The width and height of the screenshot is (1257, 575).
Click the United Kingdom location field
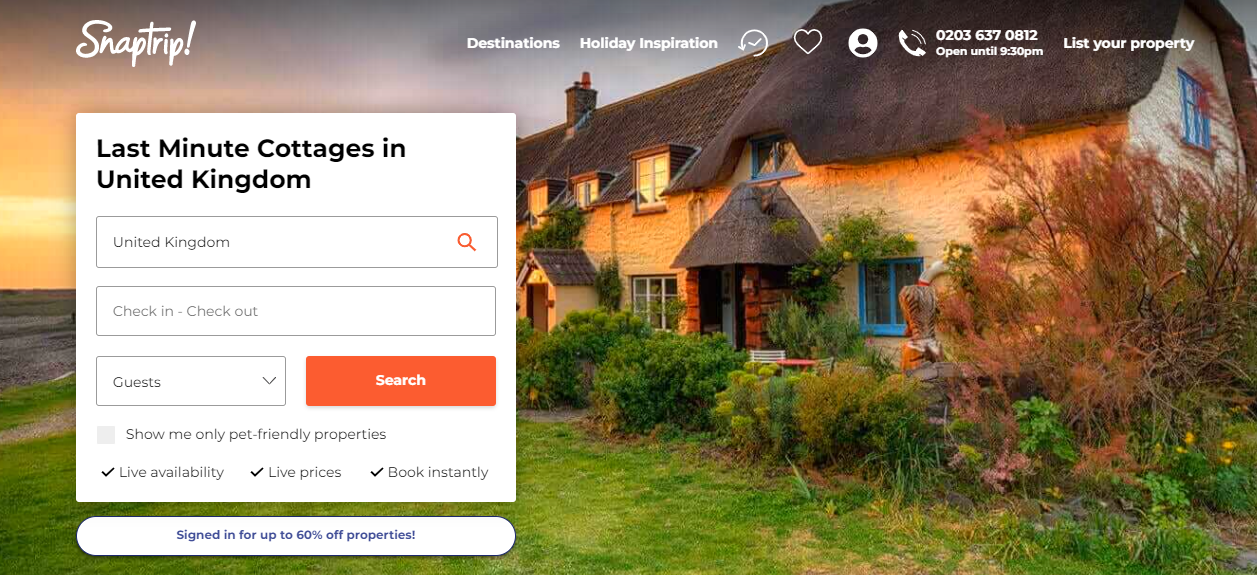pos(297,242)
